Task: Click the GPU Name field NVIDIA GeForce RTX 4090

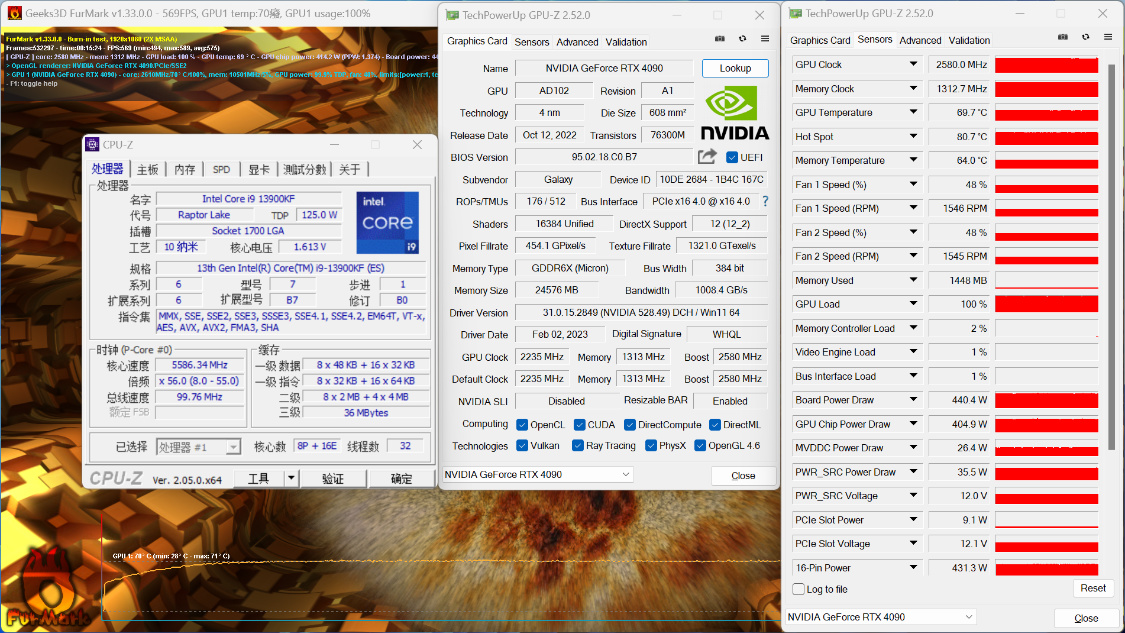Action: pyautogui.click(x=604, y=68)
